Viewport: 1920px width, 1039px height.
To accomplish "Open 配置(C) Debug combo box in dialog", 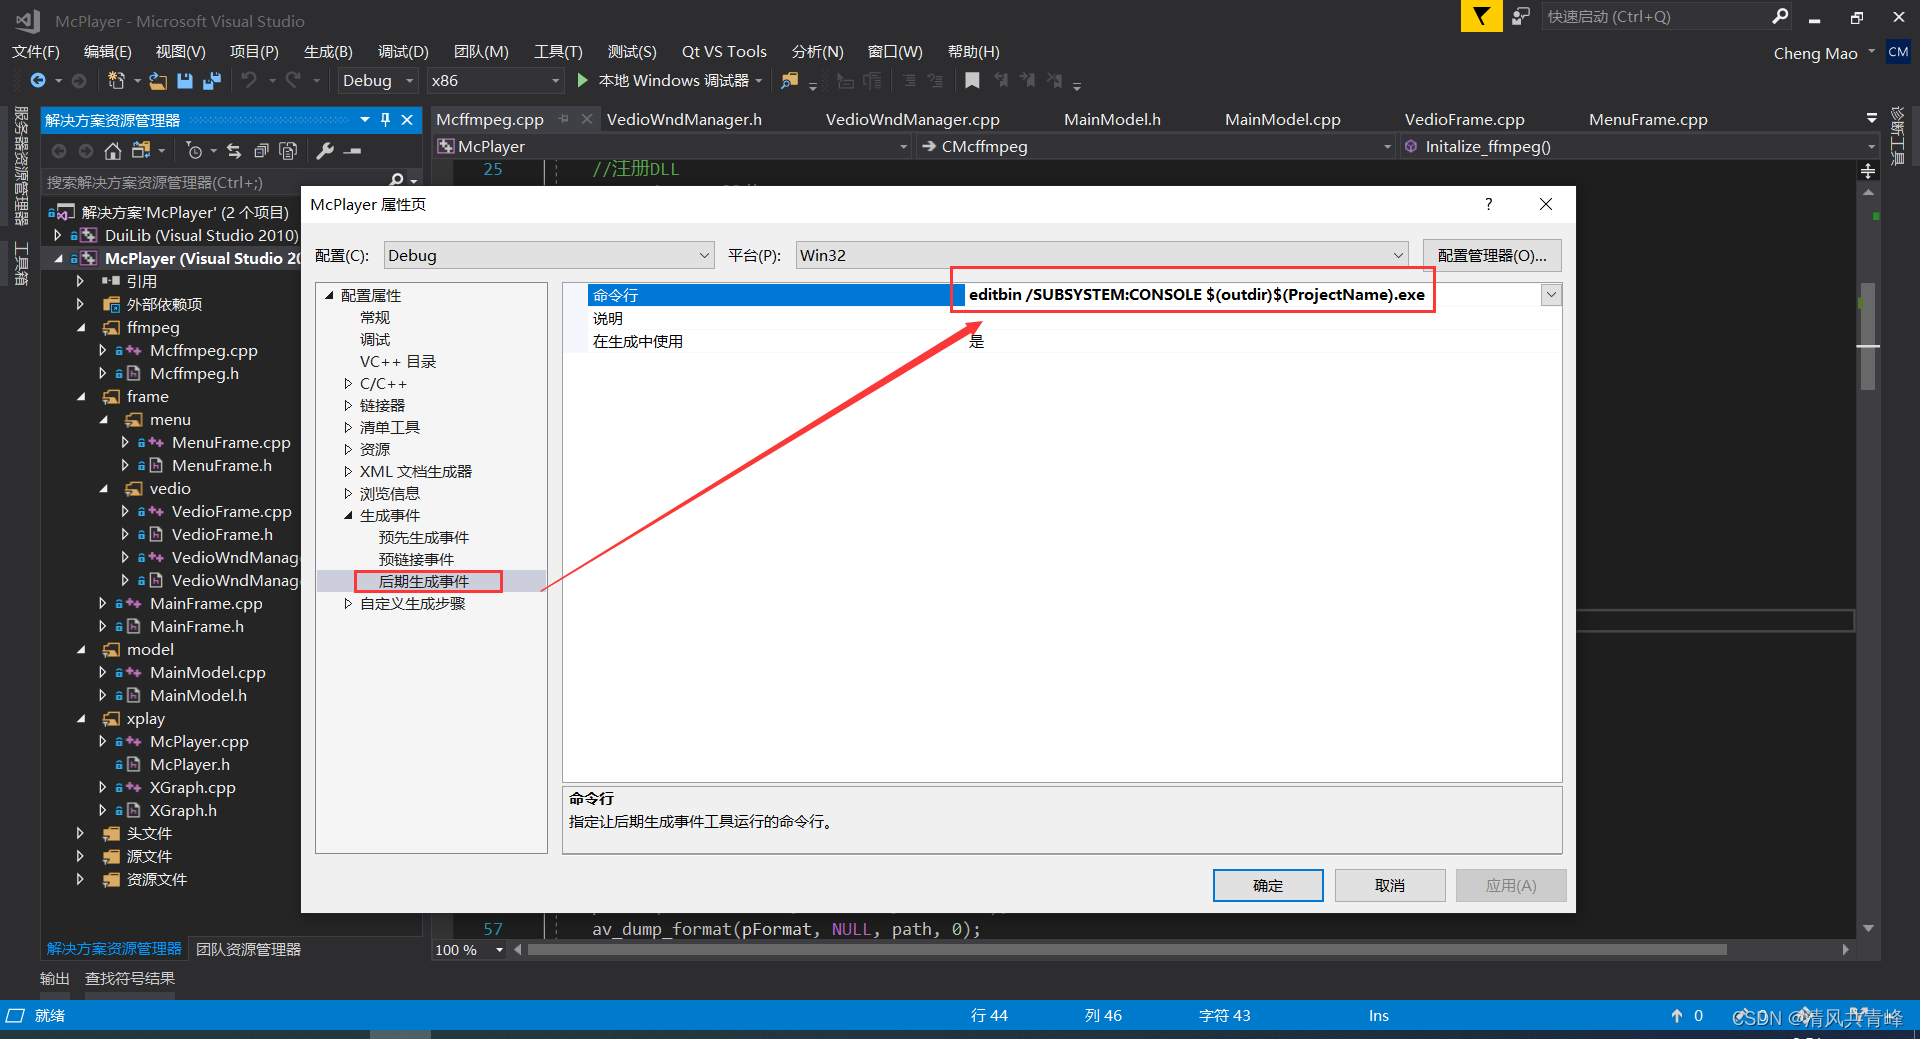I will [x=549, y=255].
